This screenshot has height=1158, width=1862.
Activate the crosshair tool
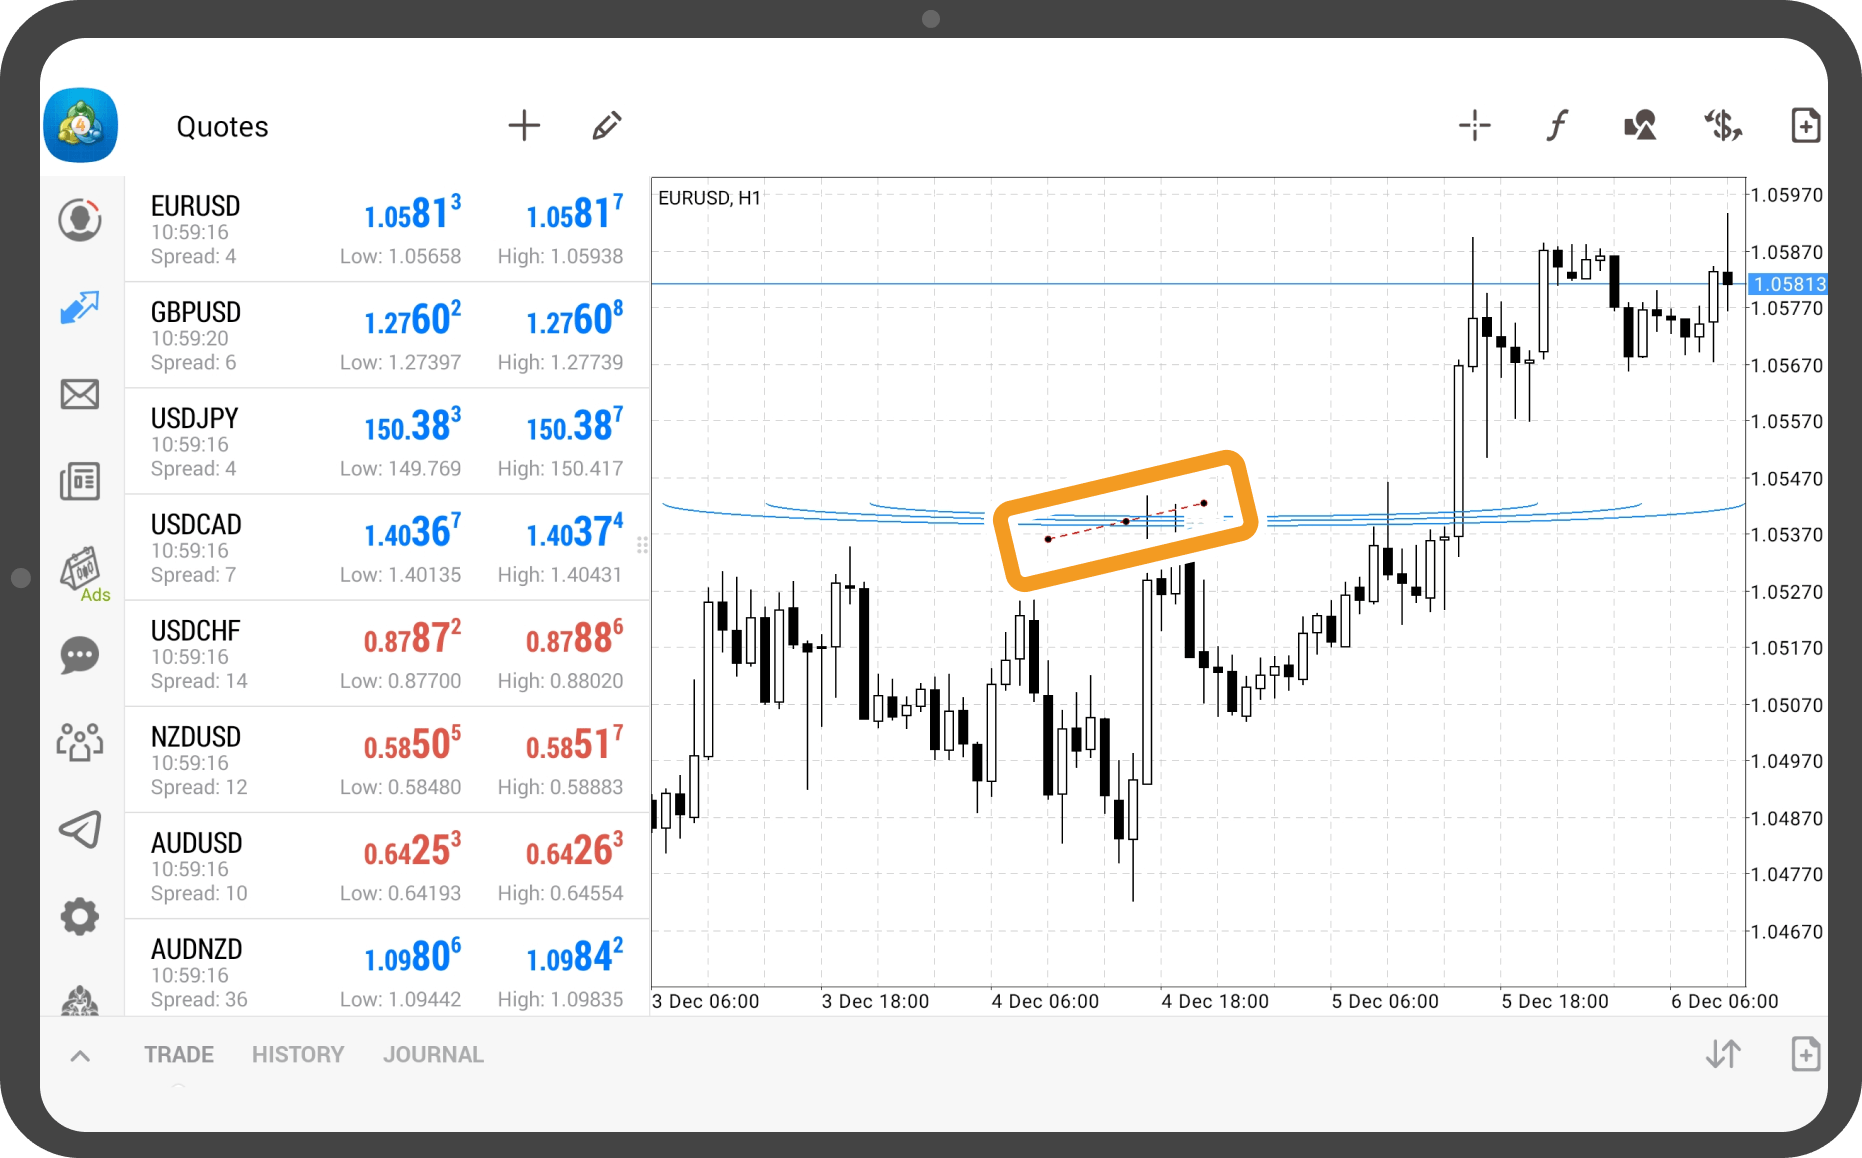1474,126
